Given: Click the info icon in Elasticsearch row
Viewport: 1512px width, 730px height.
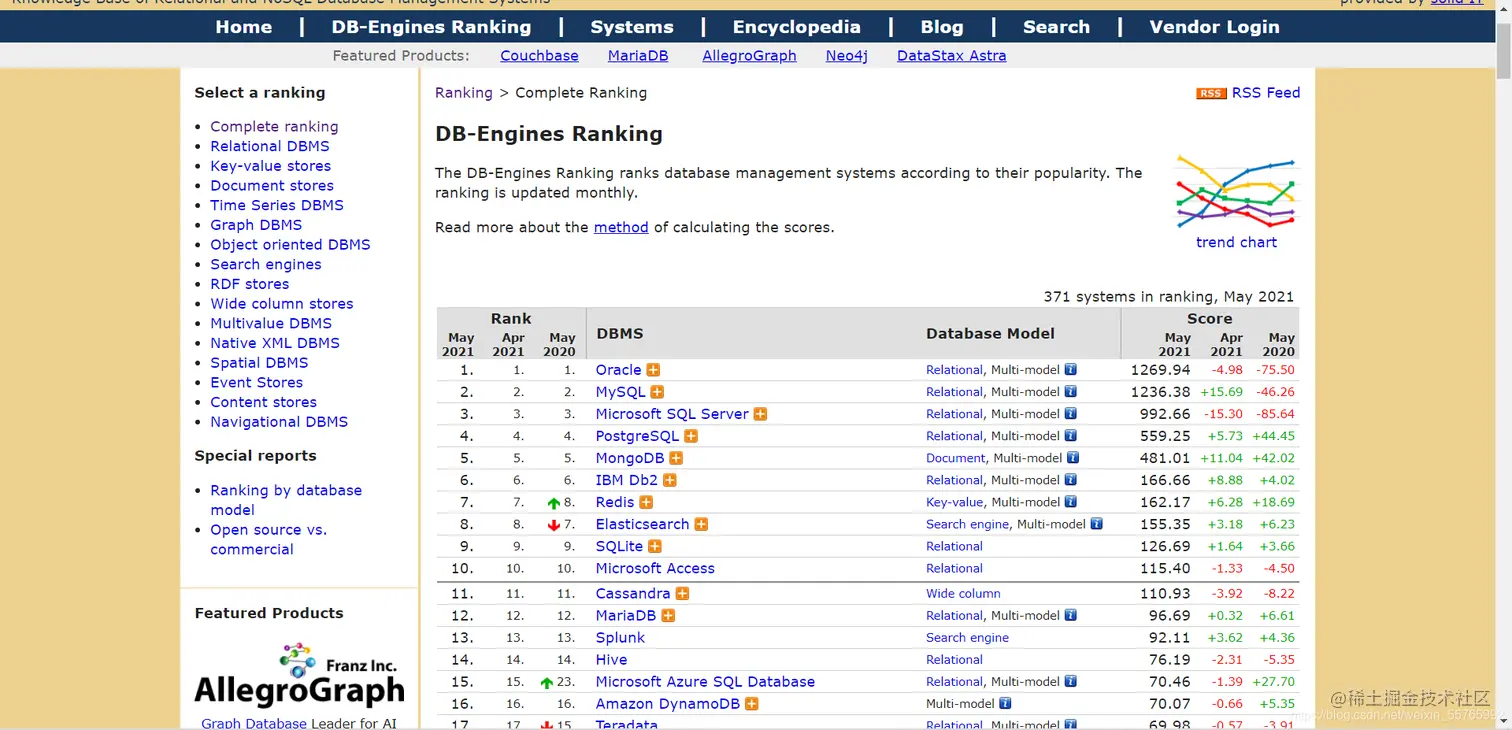Looking at the screenshot, I should [x=1097, y=524].
